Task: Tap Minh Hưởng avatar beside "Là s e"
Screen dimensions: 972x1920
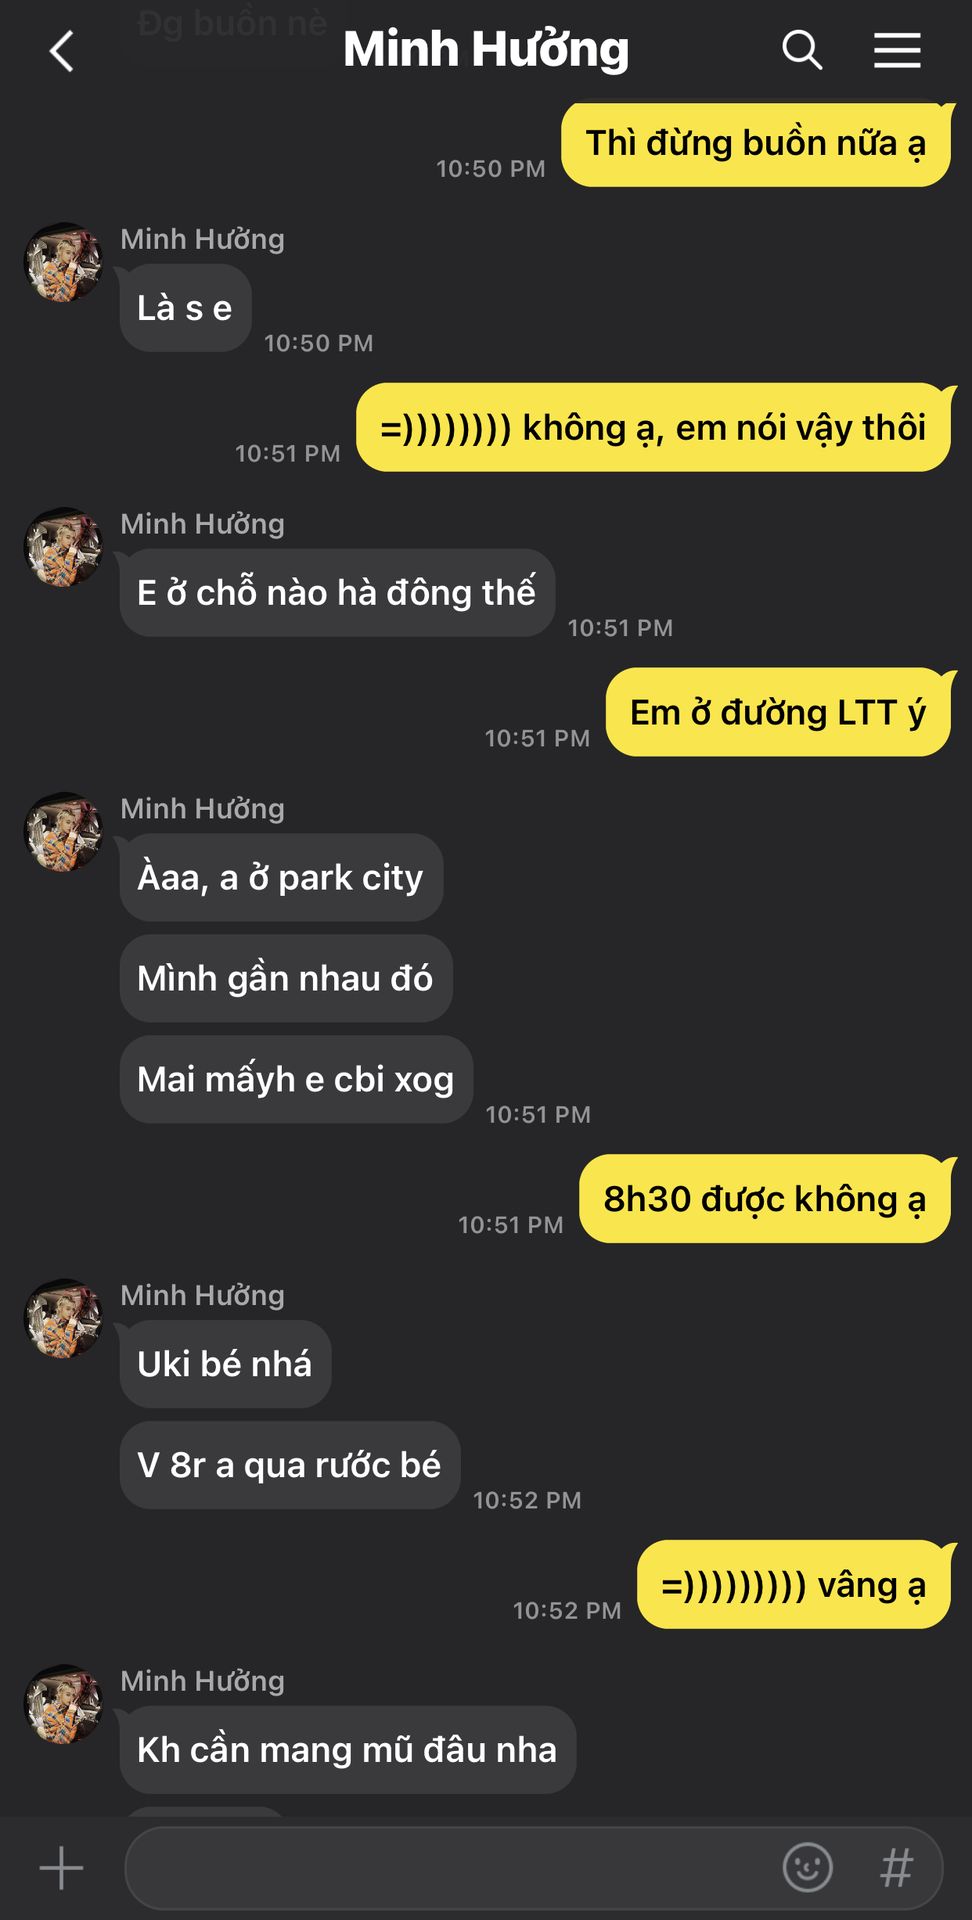Action: (63, 262)
